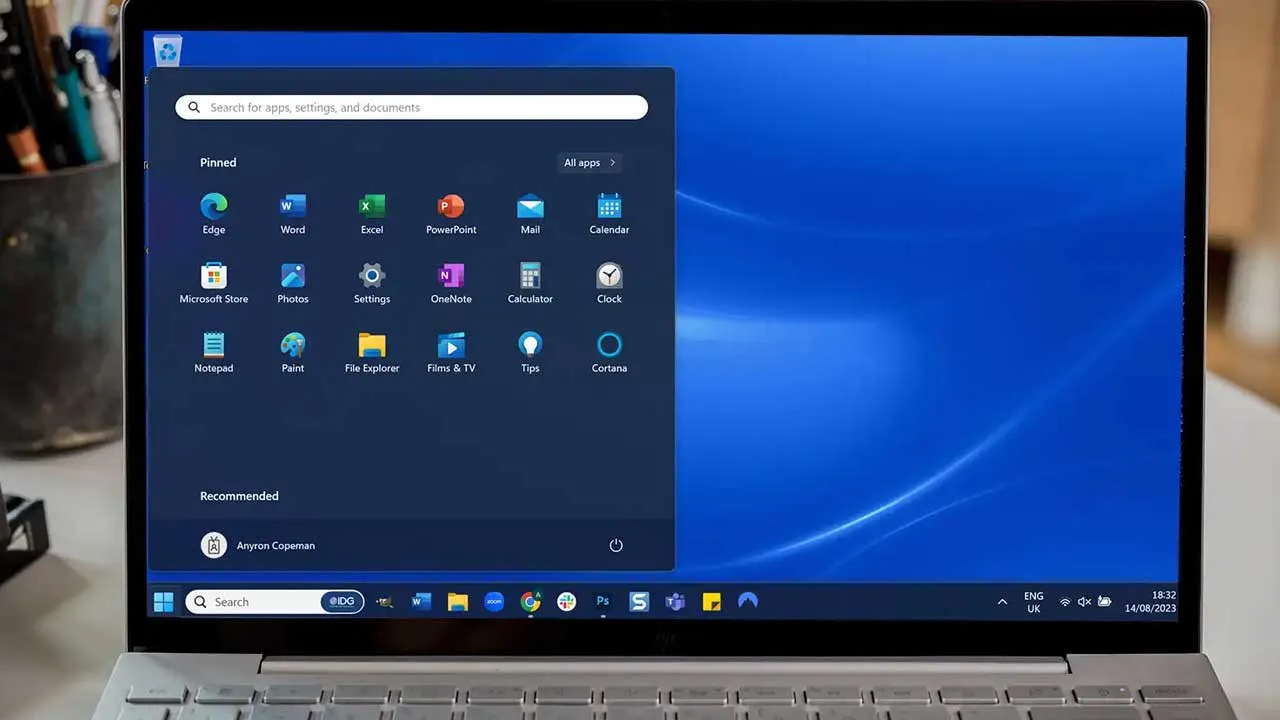Open the Mail app
This screenshot has width=1280, height=720.
[x=530, y=214]
